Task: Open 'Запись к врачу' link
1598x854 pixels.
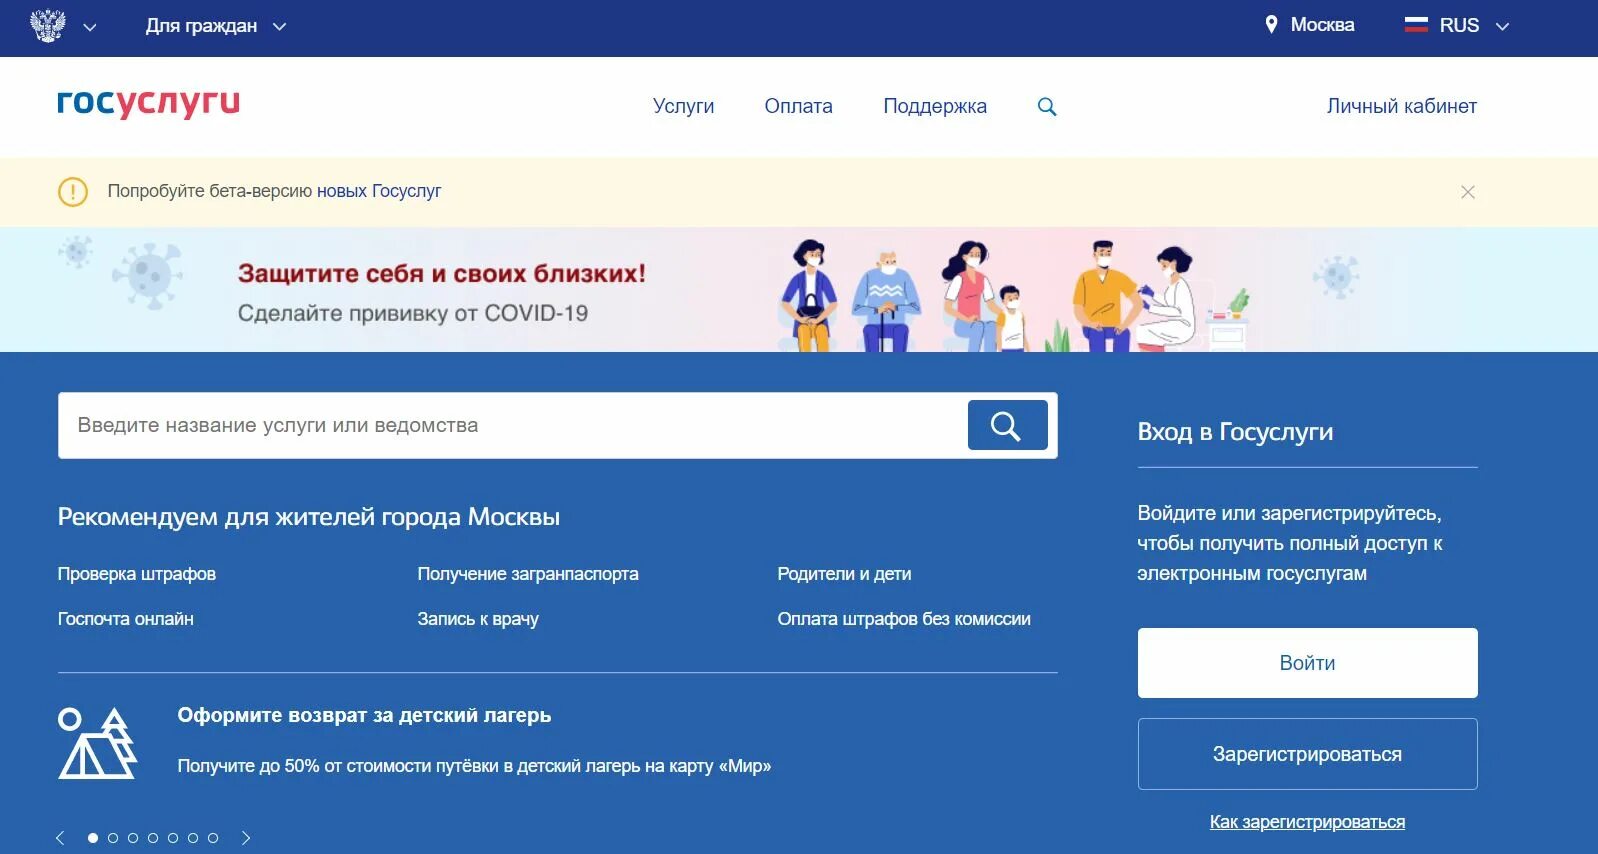Action: point(478,619)
